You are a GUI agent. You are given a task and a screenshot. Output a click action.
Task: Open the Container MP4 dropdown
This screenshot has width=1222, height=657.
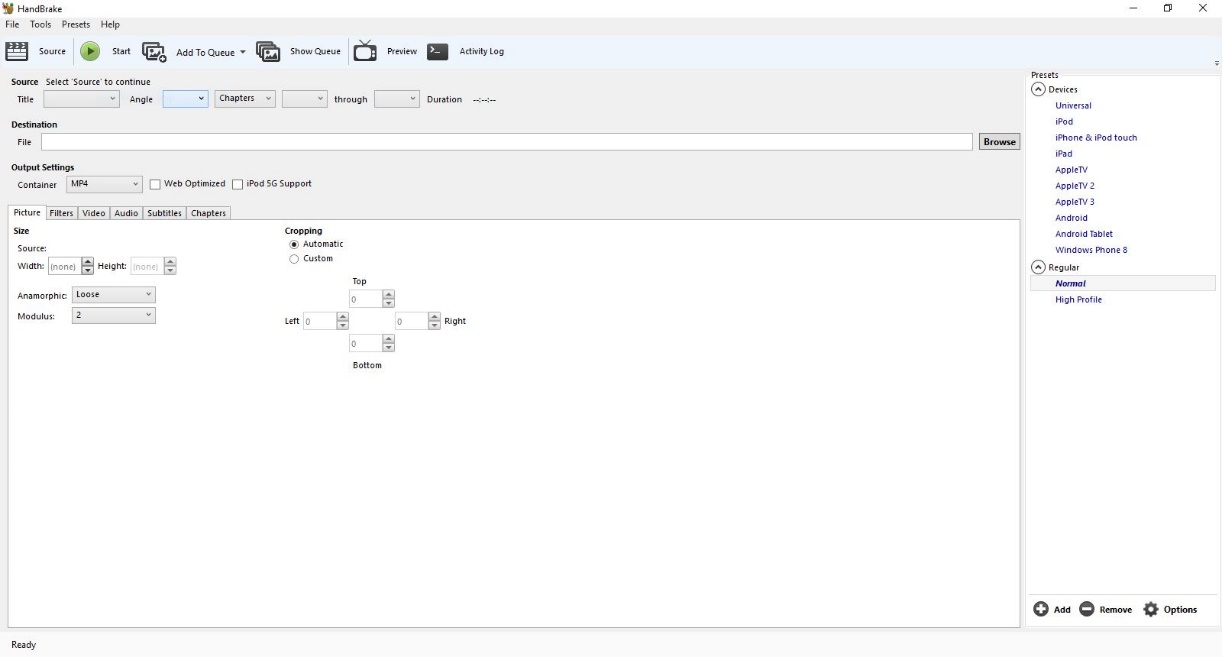(x=105, y=184)
